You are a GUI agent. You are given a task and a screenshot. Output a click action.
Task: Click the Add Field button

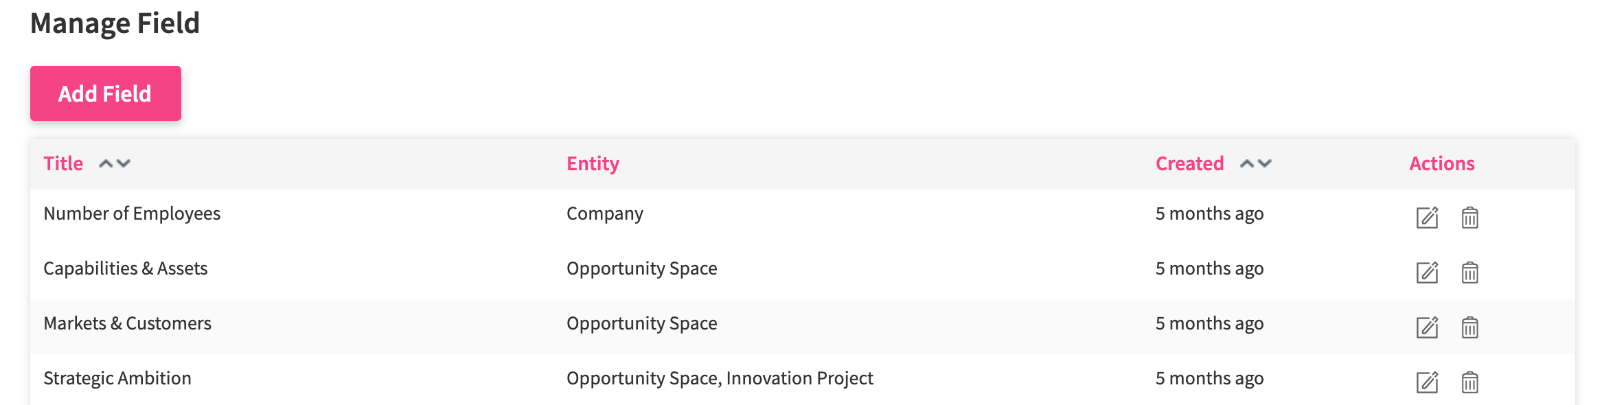[105, 94]
